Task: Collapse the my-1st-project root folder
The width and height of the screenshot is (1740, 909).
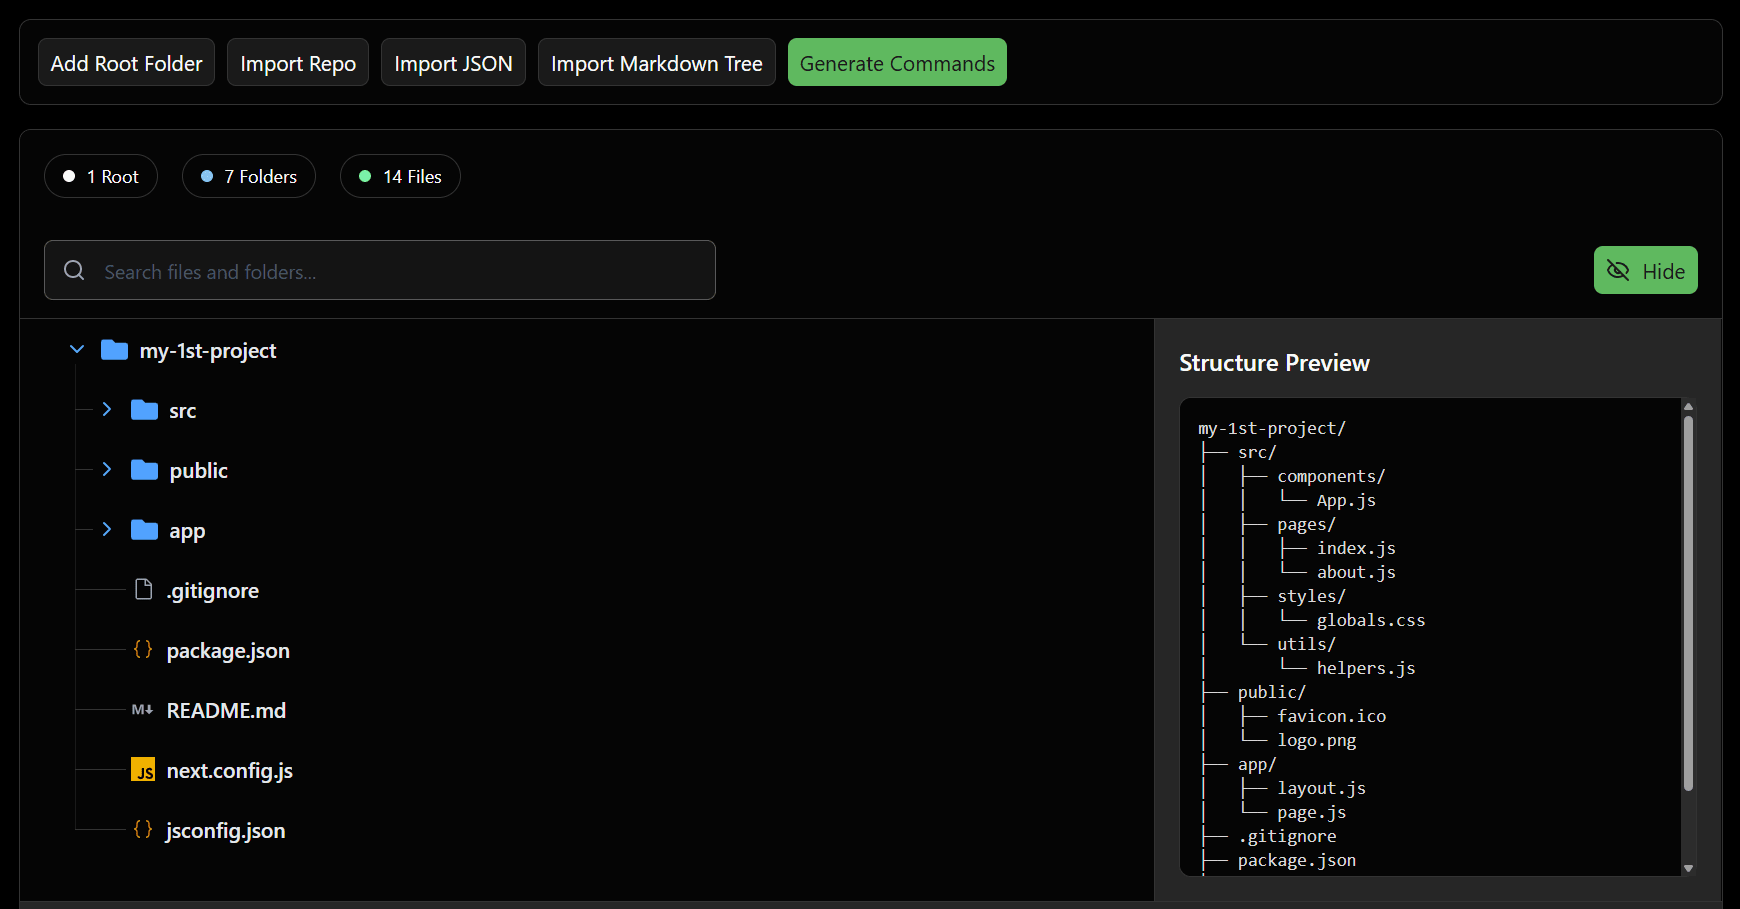Action: tap(77, 350)
